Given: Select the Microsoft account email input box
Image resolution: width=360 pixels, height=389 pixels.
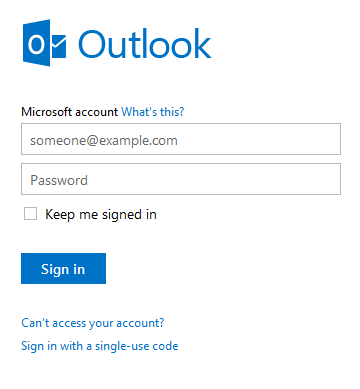Looking at the screenshot, I should click(x=181, y=139).
